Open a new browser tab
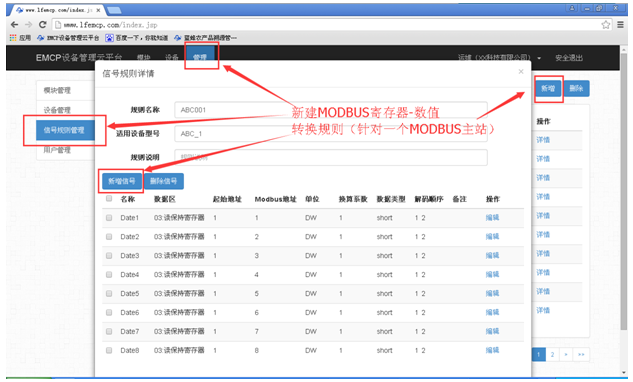 point(114,10)
